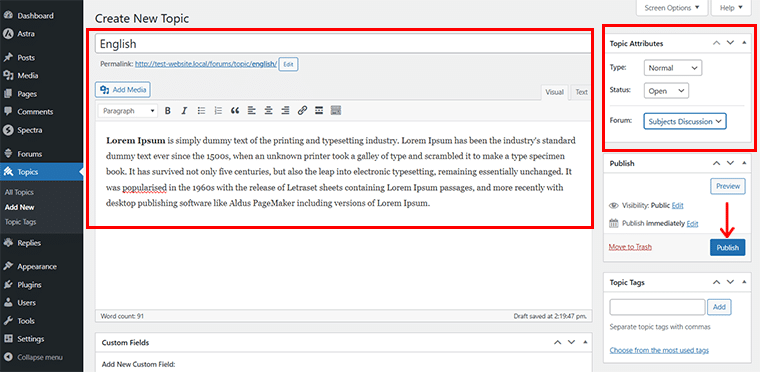
Task: Click the Italic formatting icon
Action: click(184, 111)
